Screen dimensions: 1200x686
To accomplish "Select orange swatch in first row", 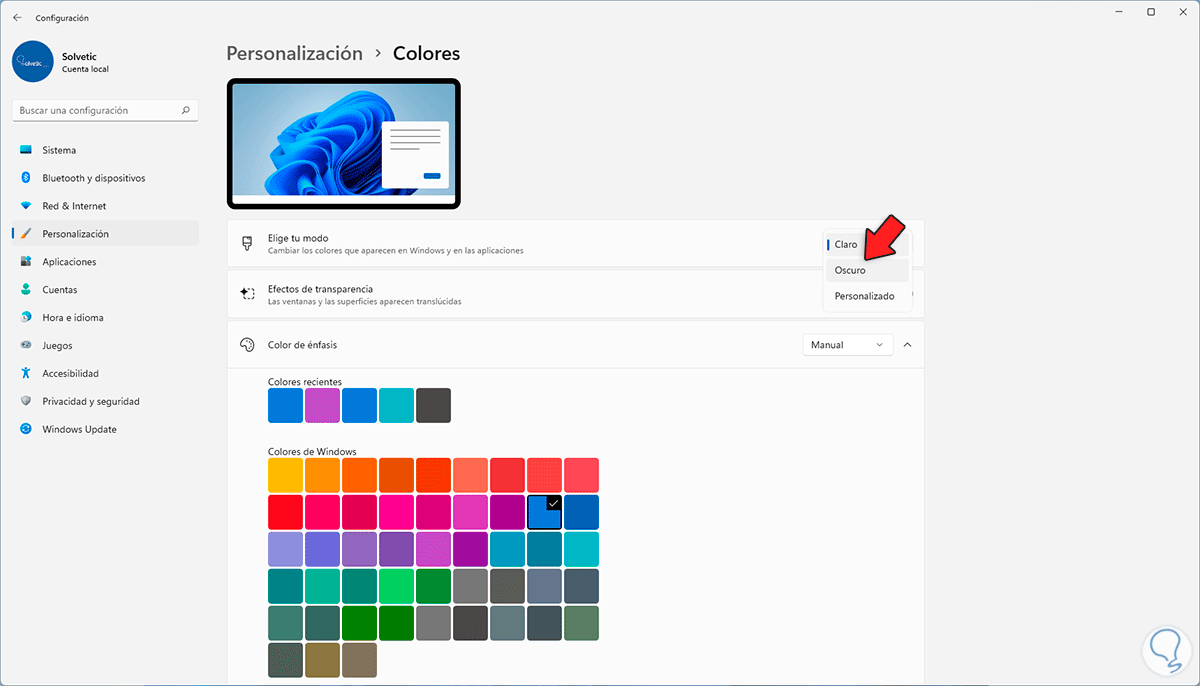I will click(323, 475).
